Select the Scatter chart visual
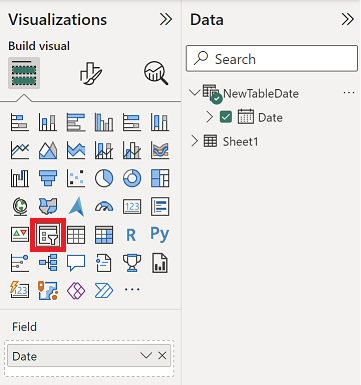Viewport: 361px width, 385px height. (76, 178)
